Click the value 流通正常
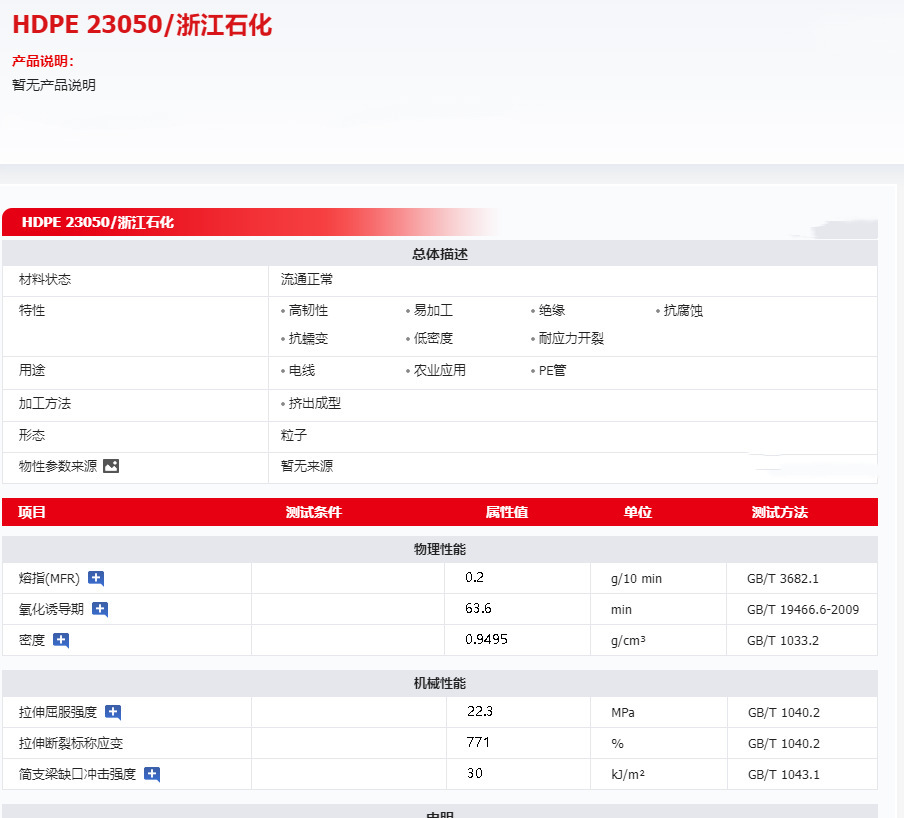904x818 pixels. [307, 280]
